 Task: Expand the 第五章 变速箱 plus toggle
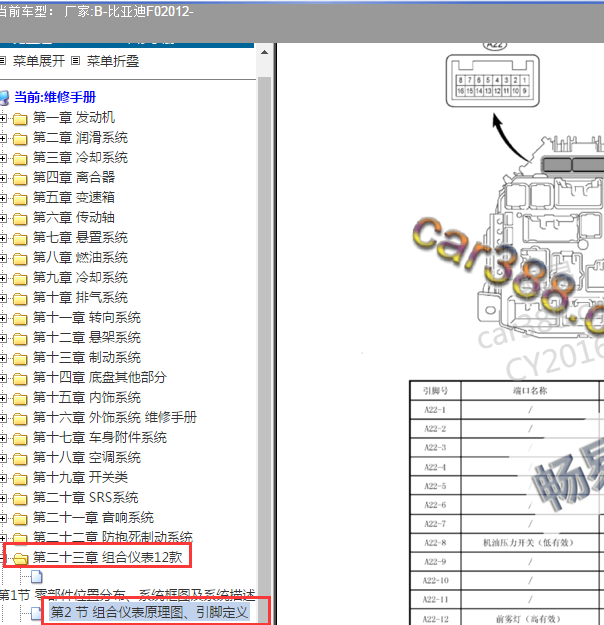[x=3, y=198]
